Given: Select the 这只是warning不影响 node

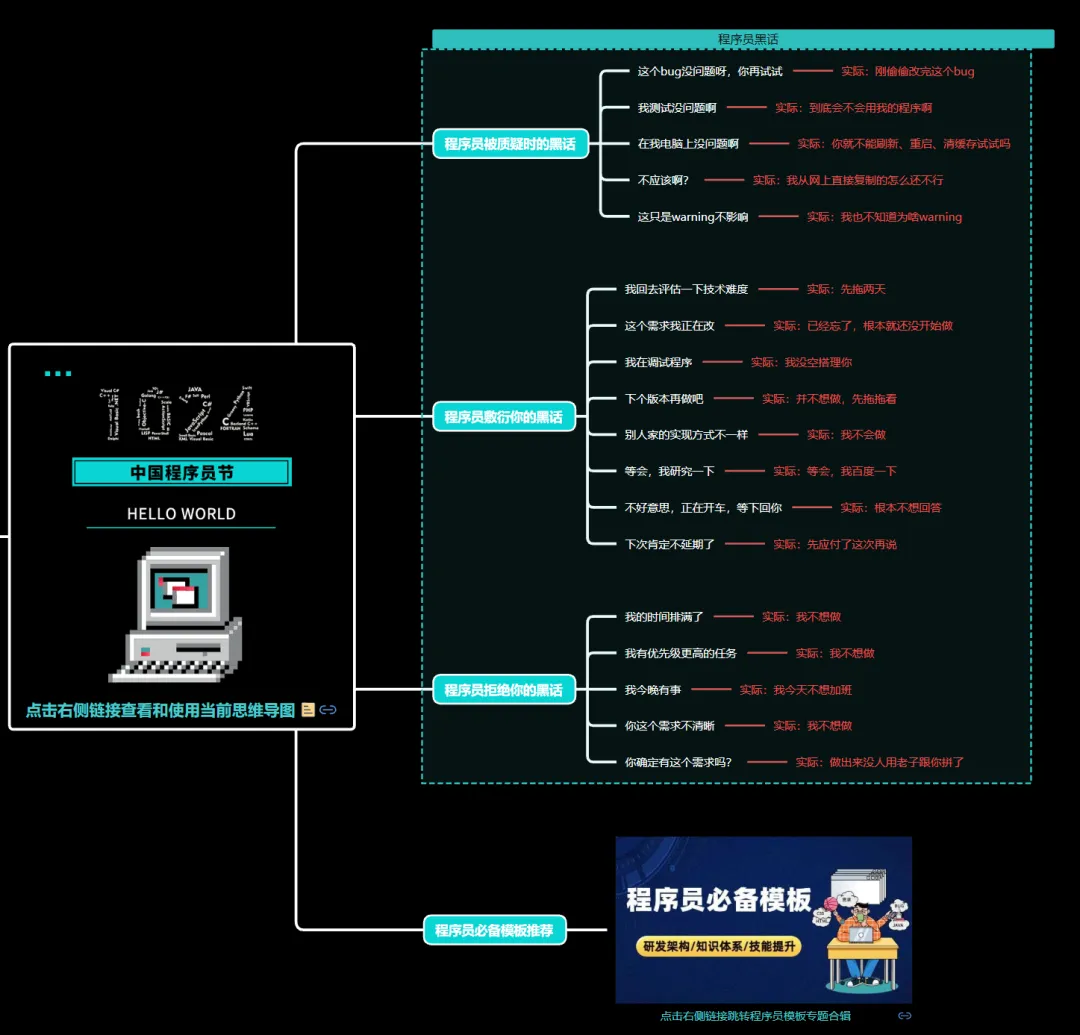Looking at the screenshot, I should 692,216.
